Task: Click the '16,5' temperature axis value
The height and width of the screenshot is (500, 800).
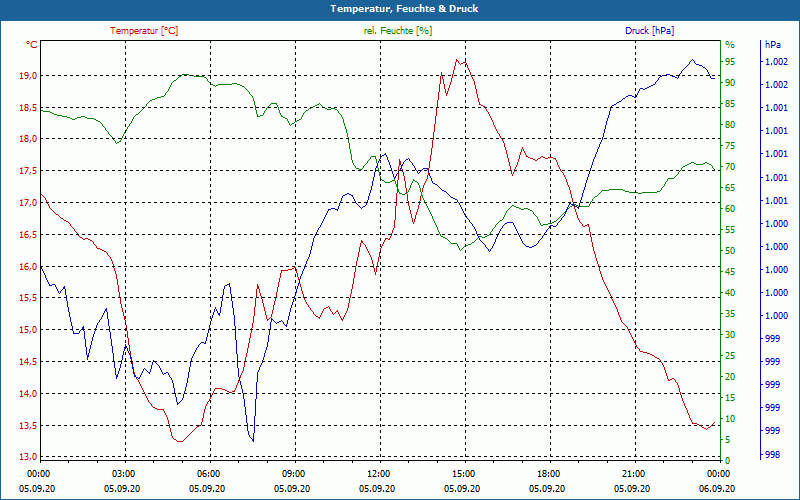Action: click(29, 235)
